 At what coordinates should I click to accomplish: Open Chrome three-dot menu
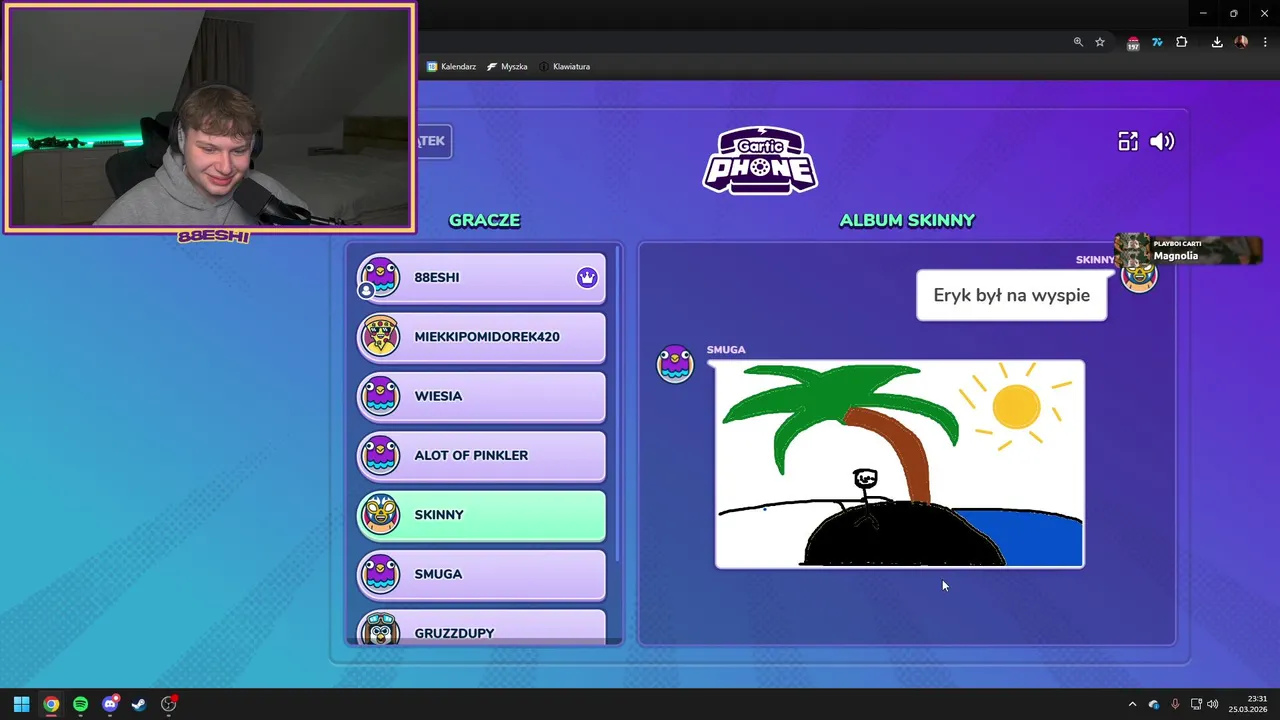pyautogui.click(x=1265, y=42)
